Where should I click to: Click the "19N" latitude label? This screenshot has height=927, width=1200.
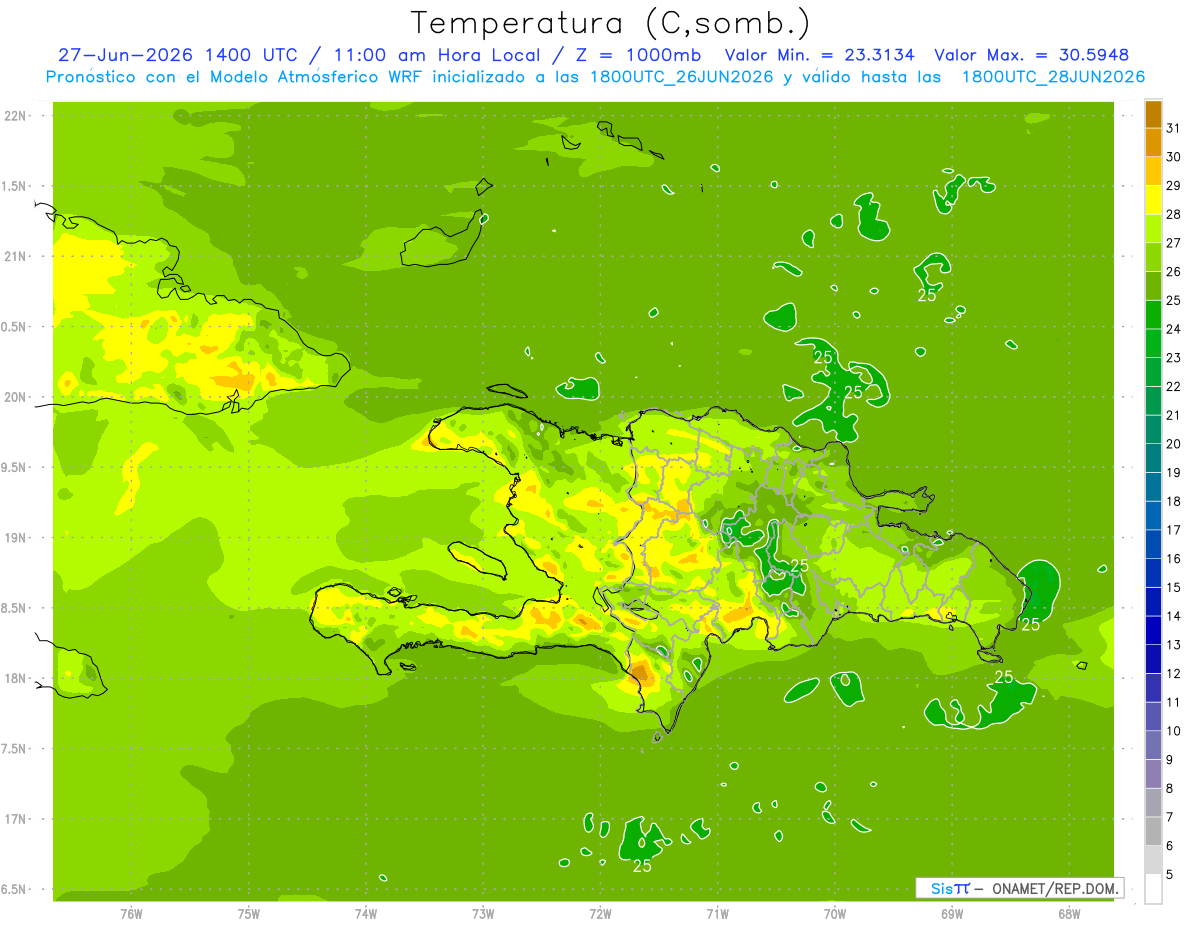tap(15, 538)
